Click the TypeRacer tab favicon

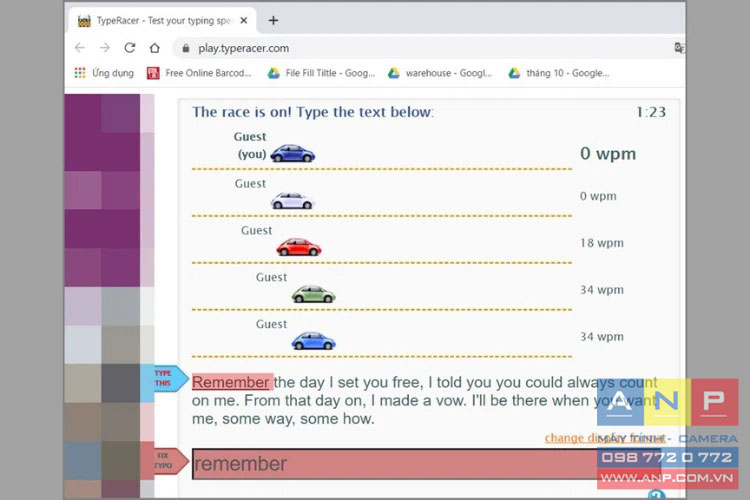coord(84,21)
